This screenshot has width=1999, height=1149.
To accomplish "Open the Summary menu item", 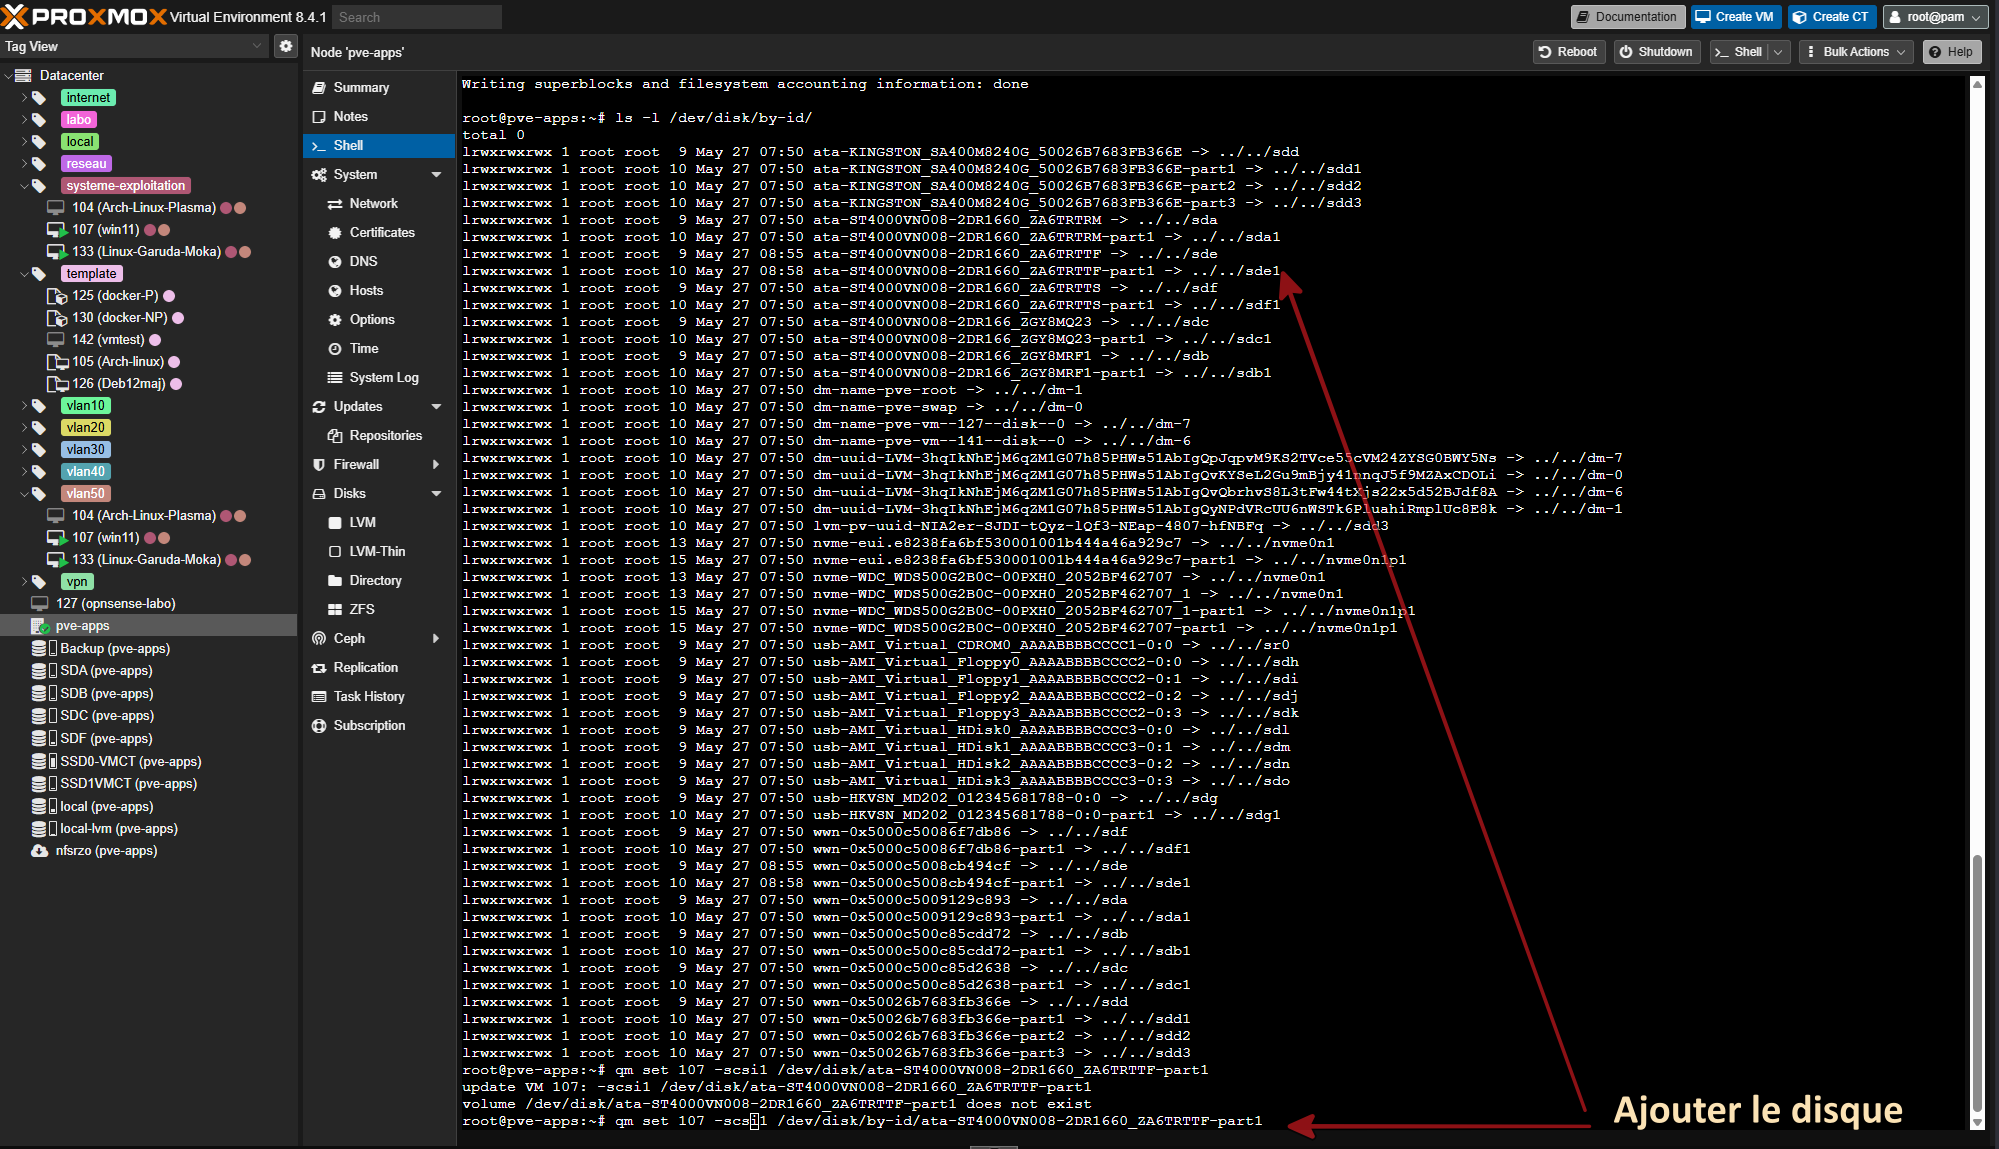I will 379,88.
